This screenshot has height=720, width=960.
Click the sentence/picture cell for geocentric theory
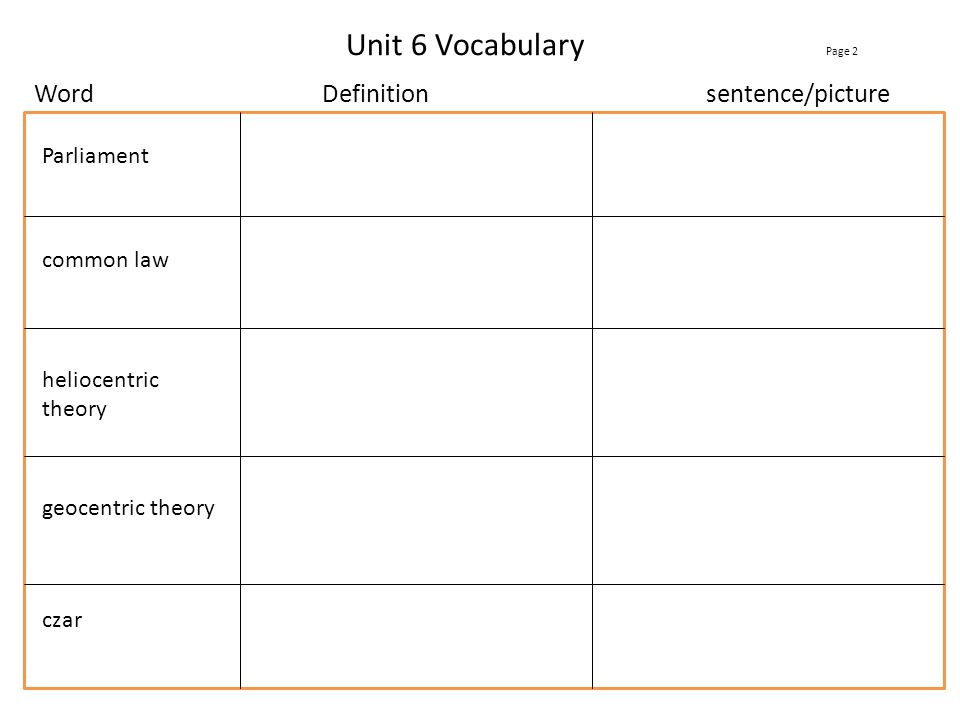(x=768, y=520)
